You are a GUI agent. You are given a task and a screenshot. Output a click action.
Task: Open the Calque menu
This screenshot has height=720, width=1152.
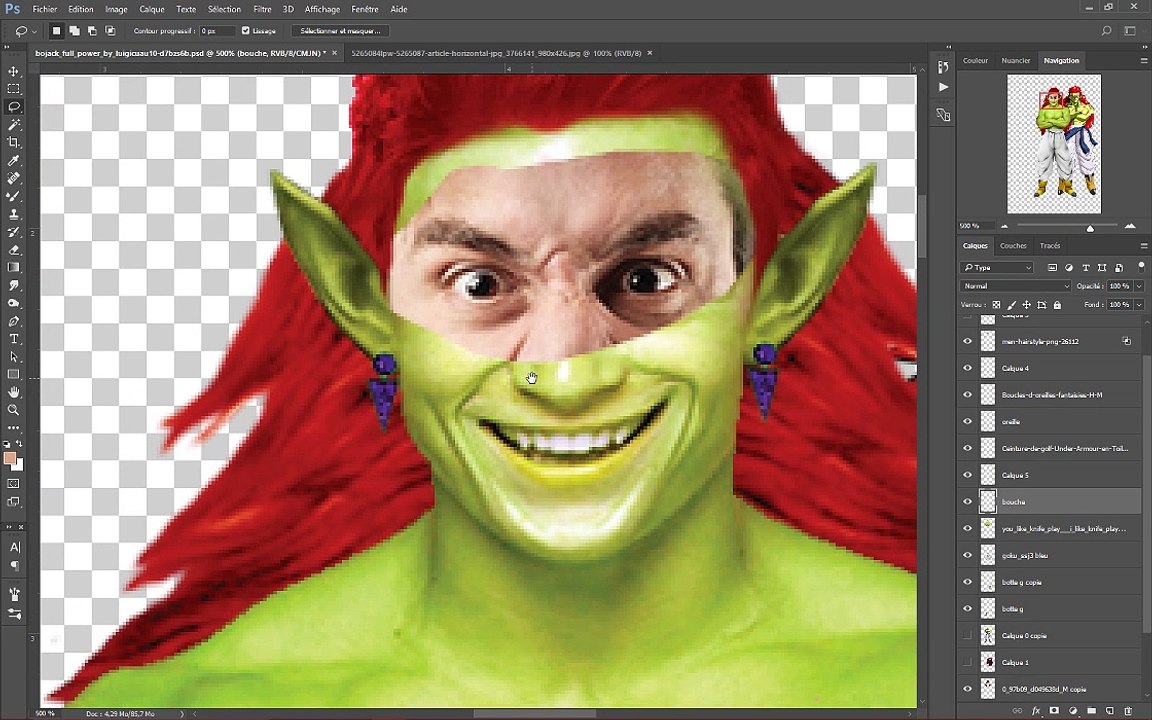151,10
